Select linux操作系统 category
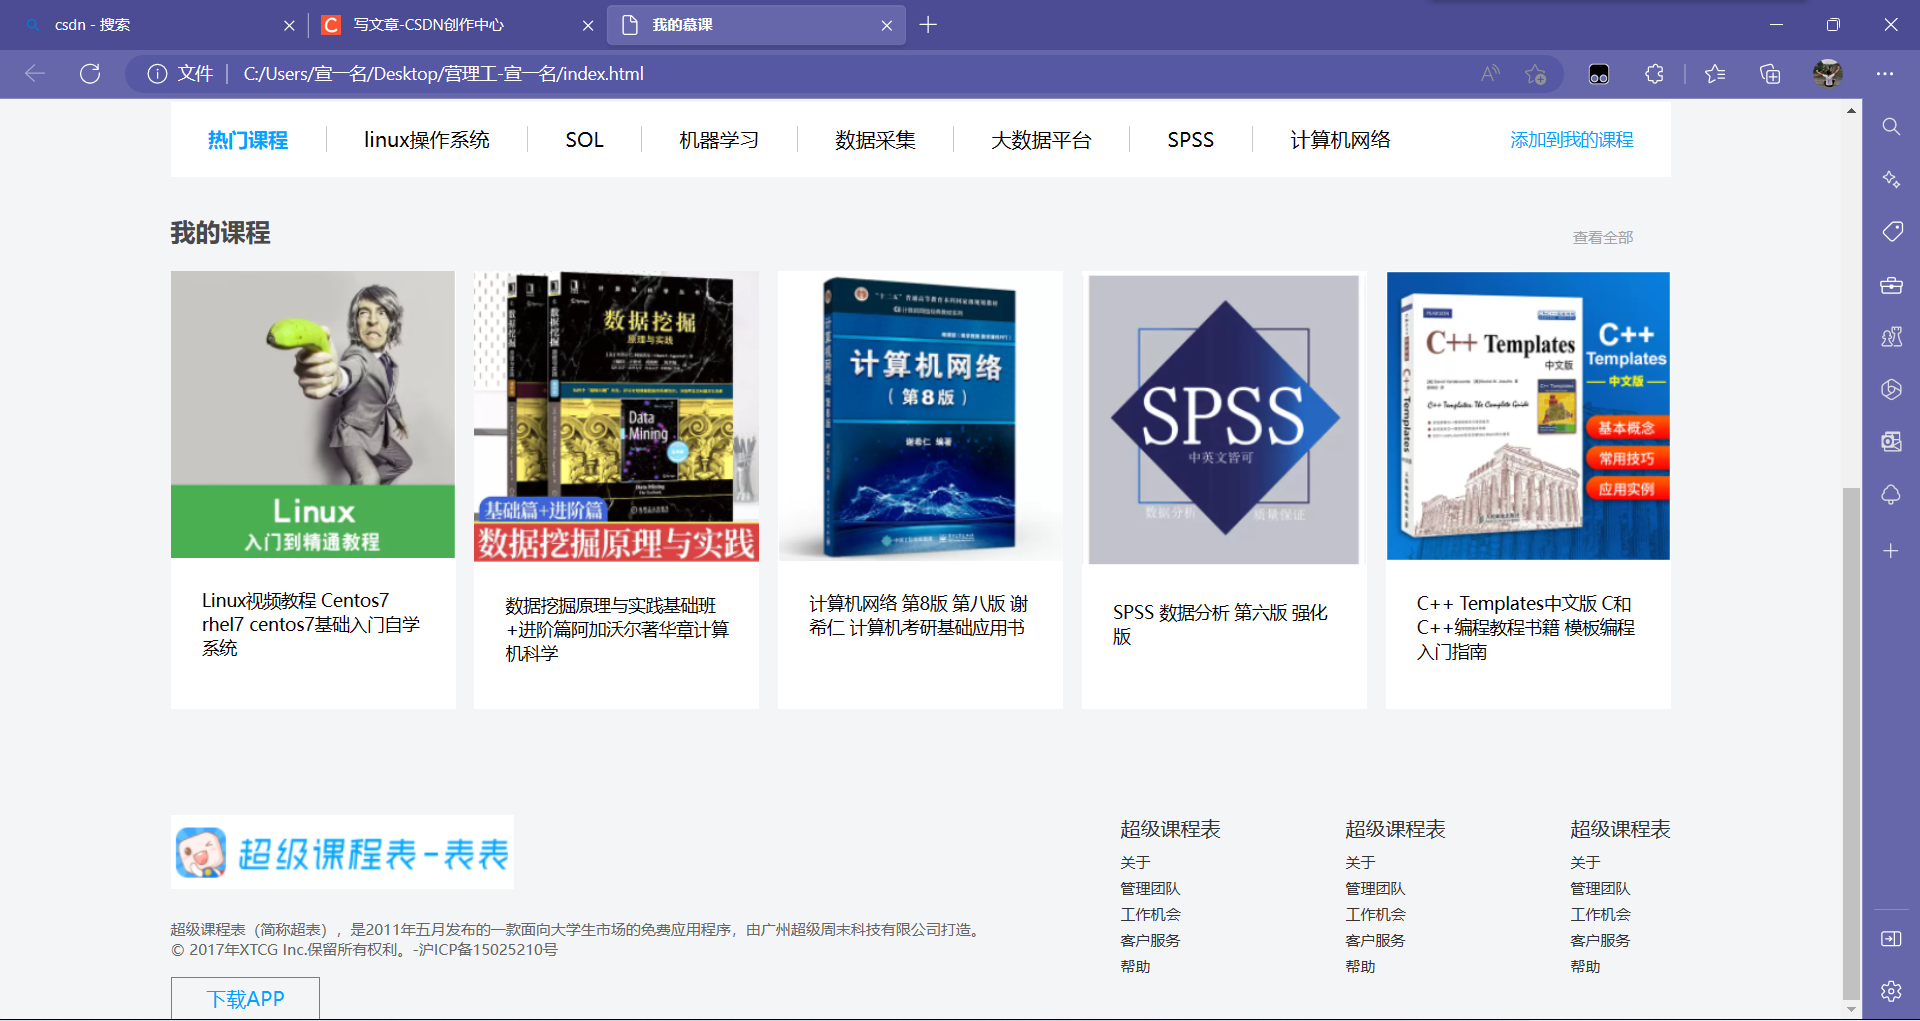 (x=427, y=140)
